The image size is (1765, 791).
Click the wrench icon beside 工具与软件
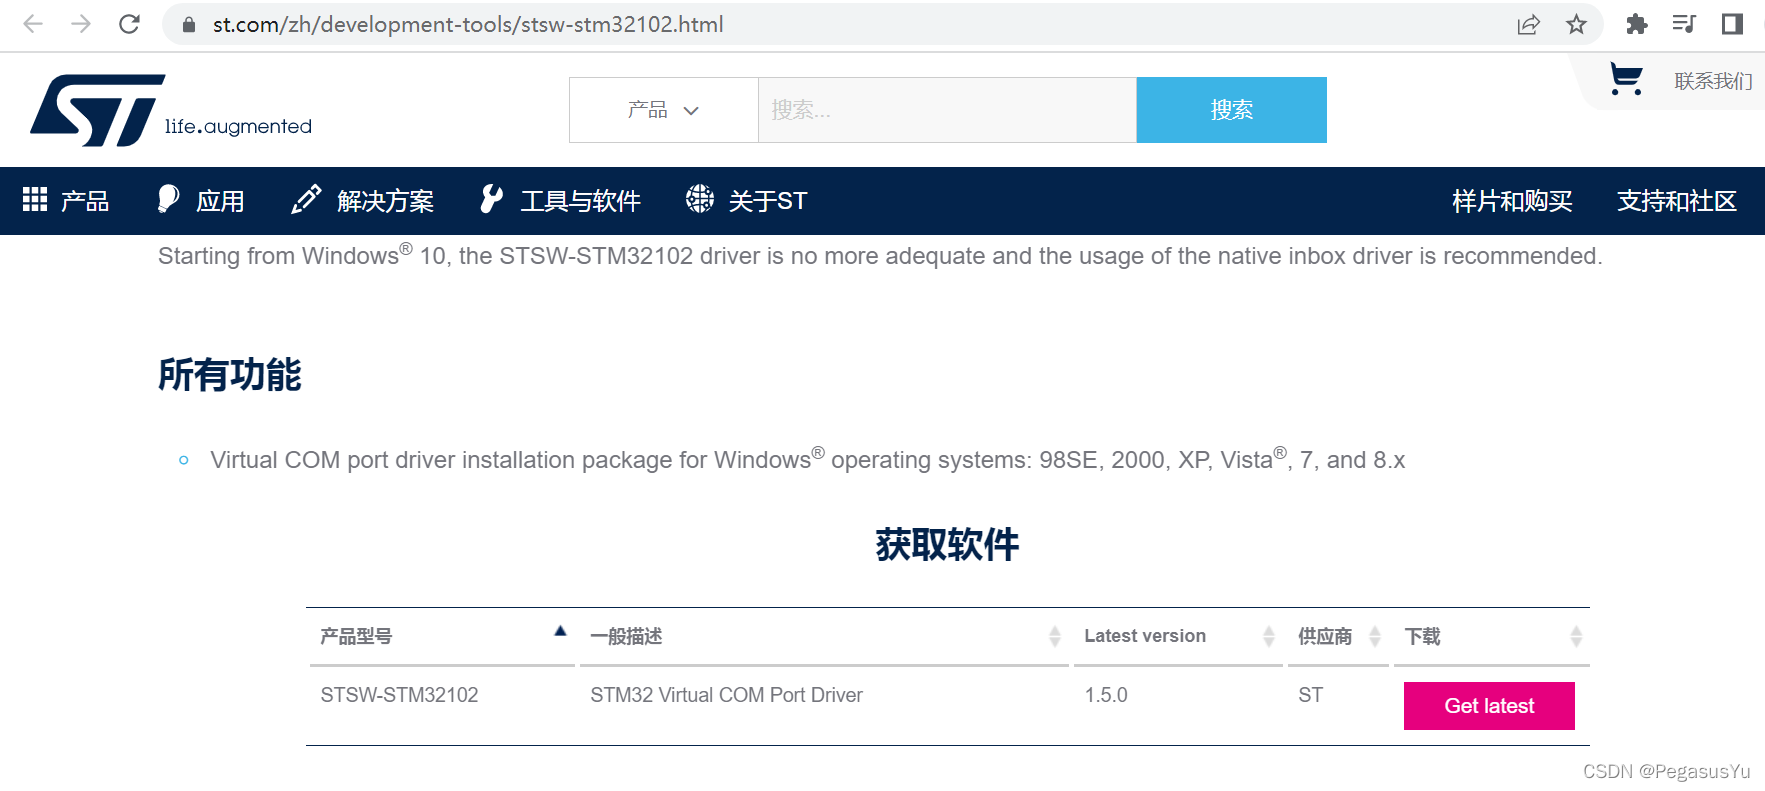click(491, 199)
